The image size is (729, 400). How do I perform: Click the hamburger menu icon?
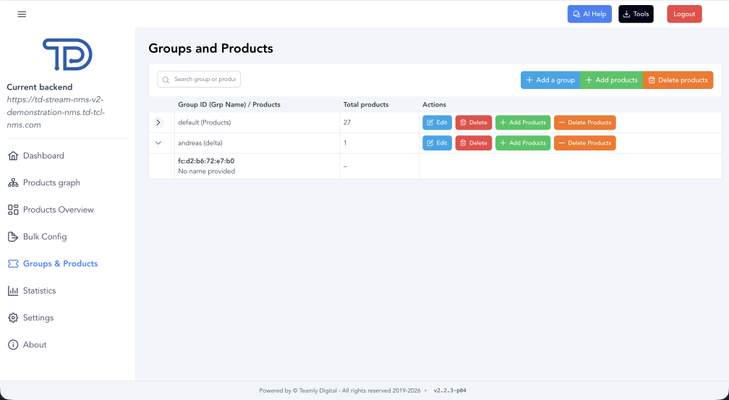point(22,14)
